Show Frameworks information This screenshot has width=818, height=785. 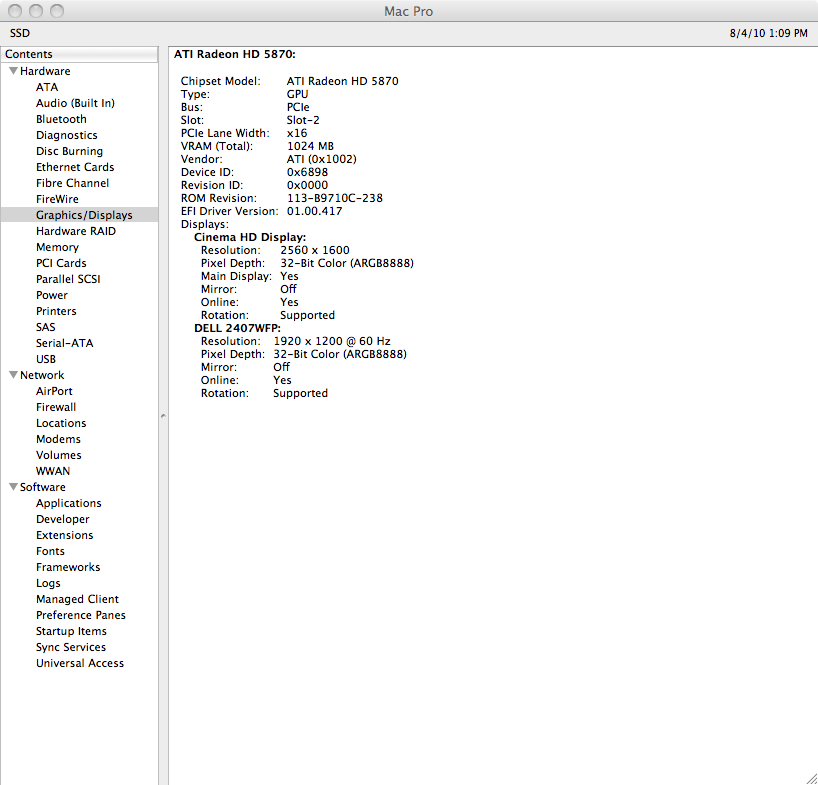click(x=68, y=567)
